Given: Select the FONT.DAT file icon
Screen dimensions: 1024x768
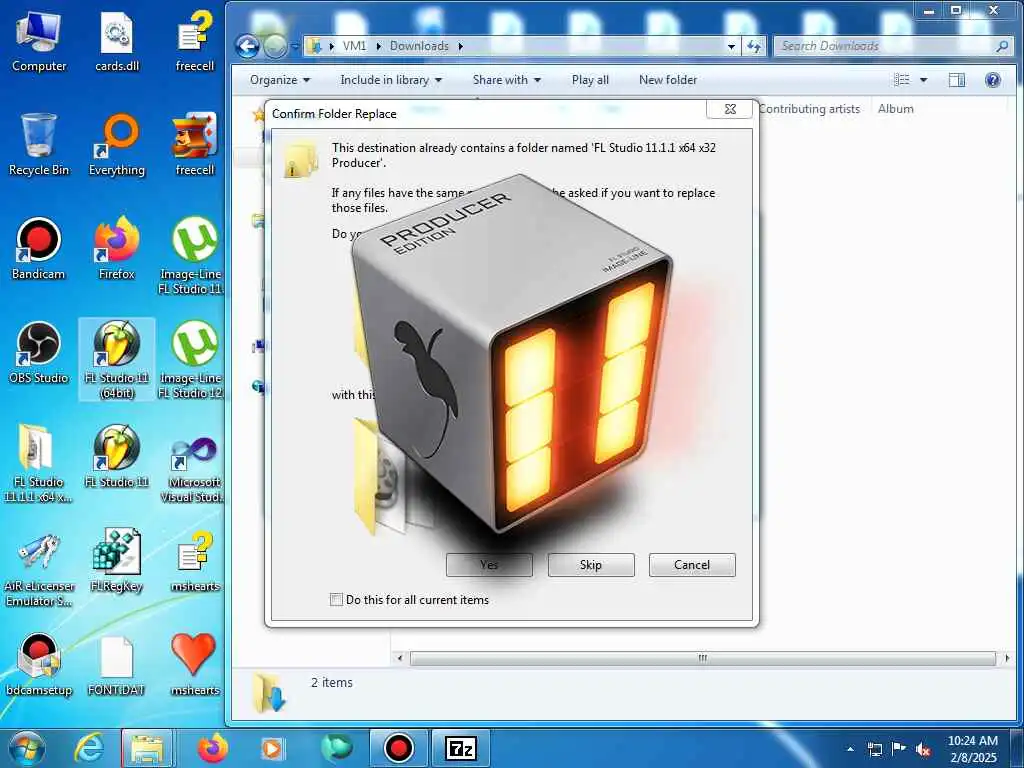Looking at the screenshot, I should tap(117, 664).
